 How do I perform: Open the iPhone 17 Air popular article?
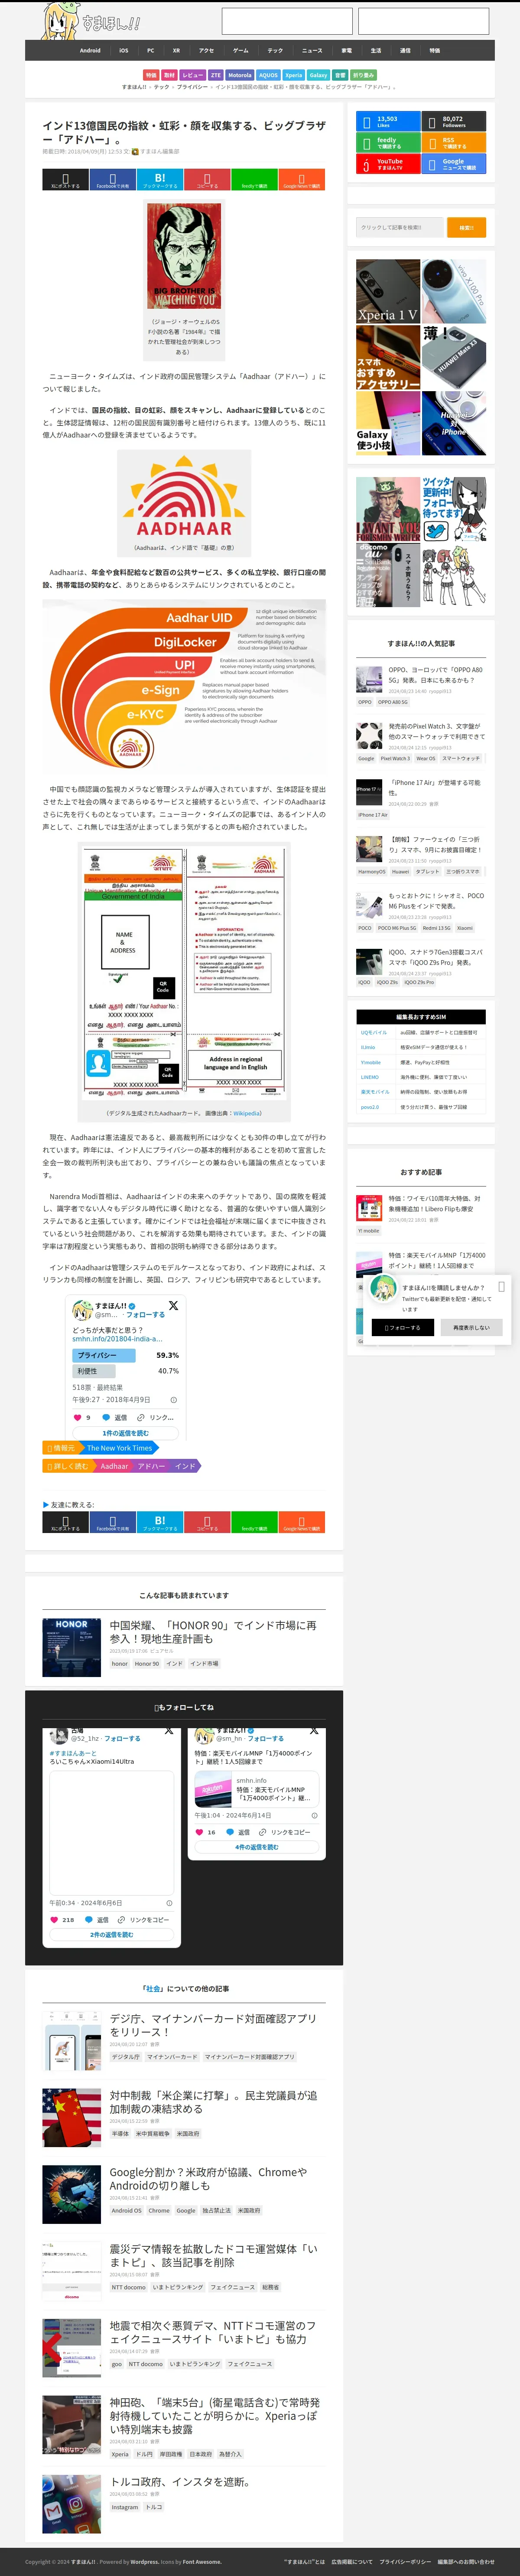434,788
